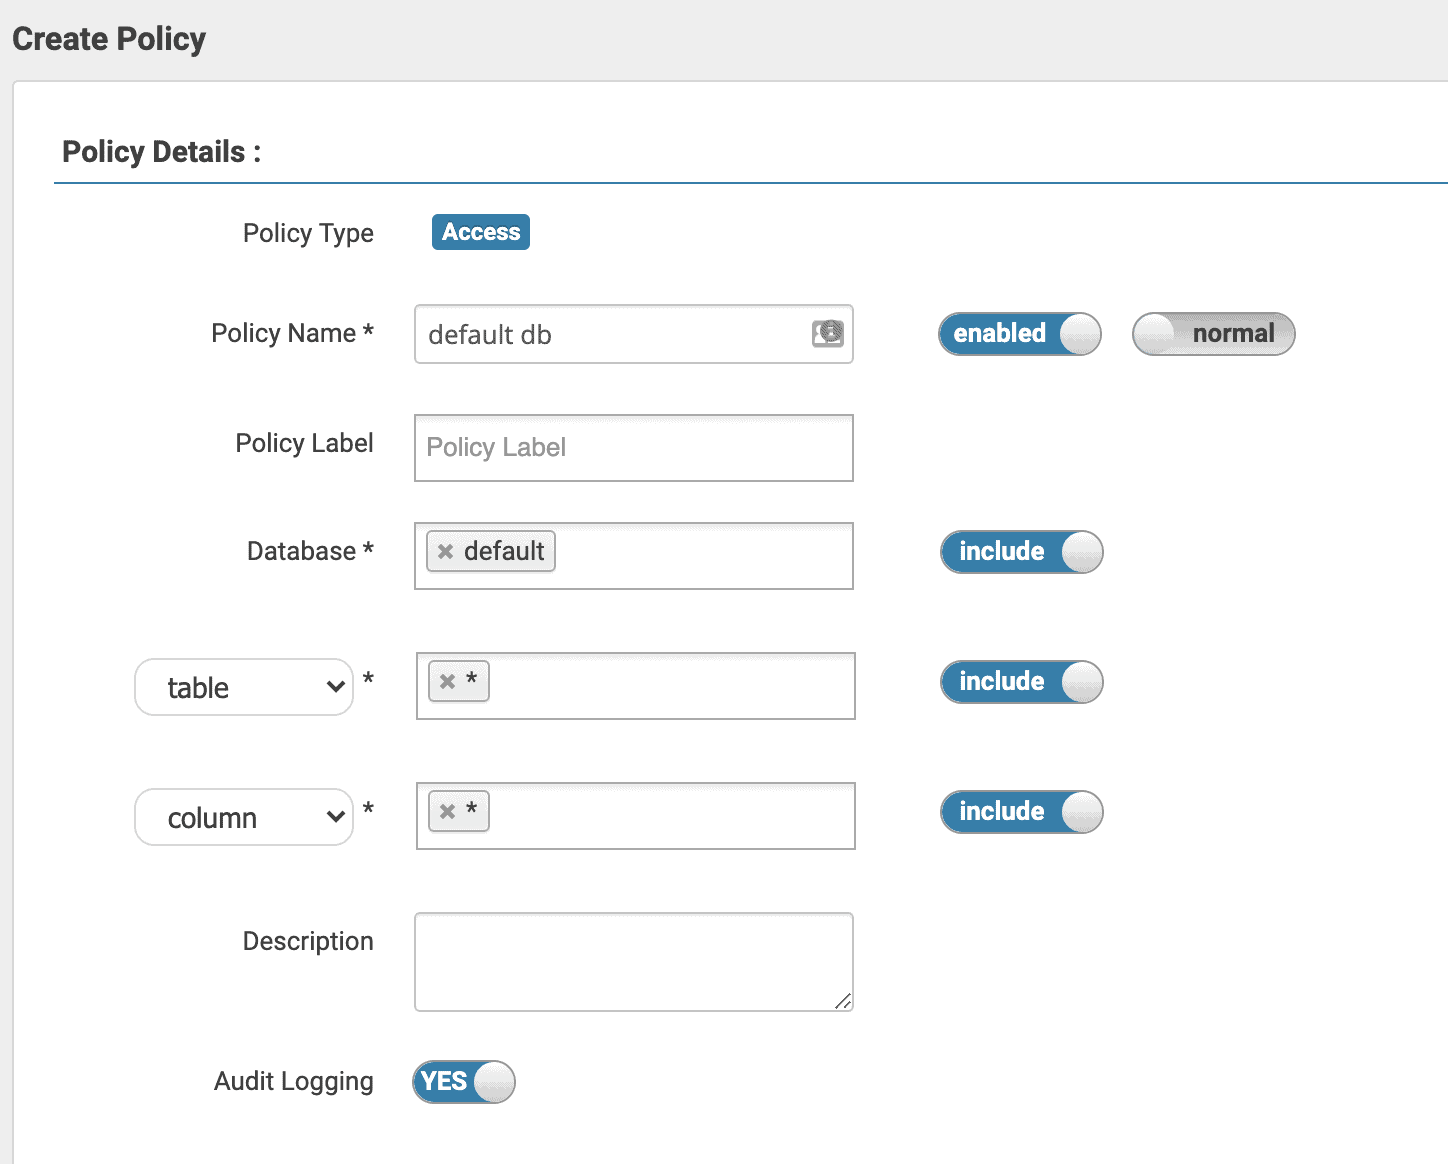Turn off Audit Logging
Viewport: 1448px width, 1164px height.
463,1081
